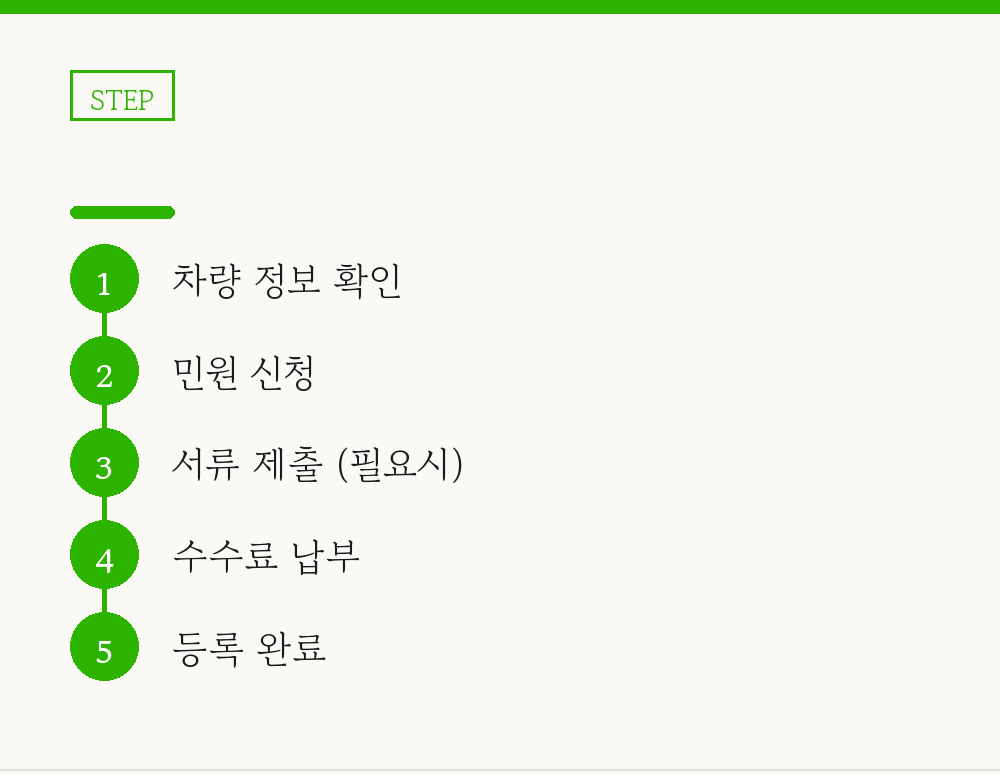Click the green top header stripe

pyautogui.click(x=500, y=7)
